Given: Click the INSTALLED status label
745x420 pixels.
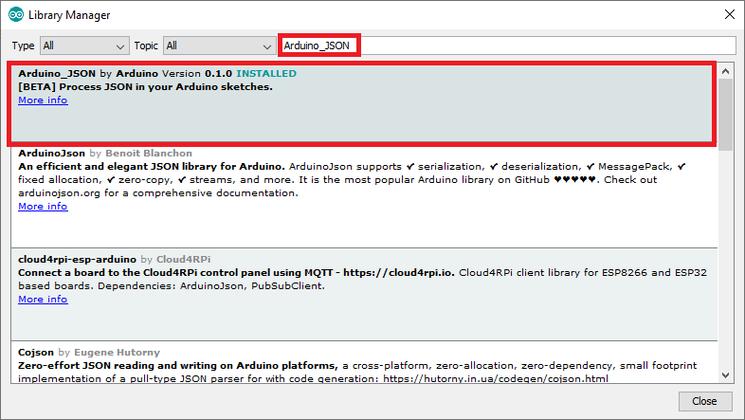Looking at the screenshot, I should pyautogui.click(x=266, y=74).
